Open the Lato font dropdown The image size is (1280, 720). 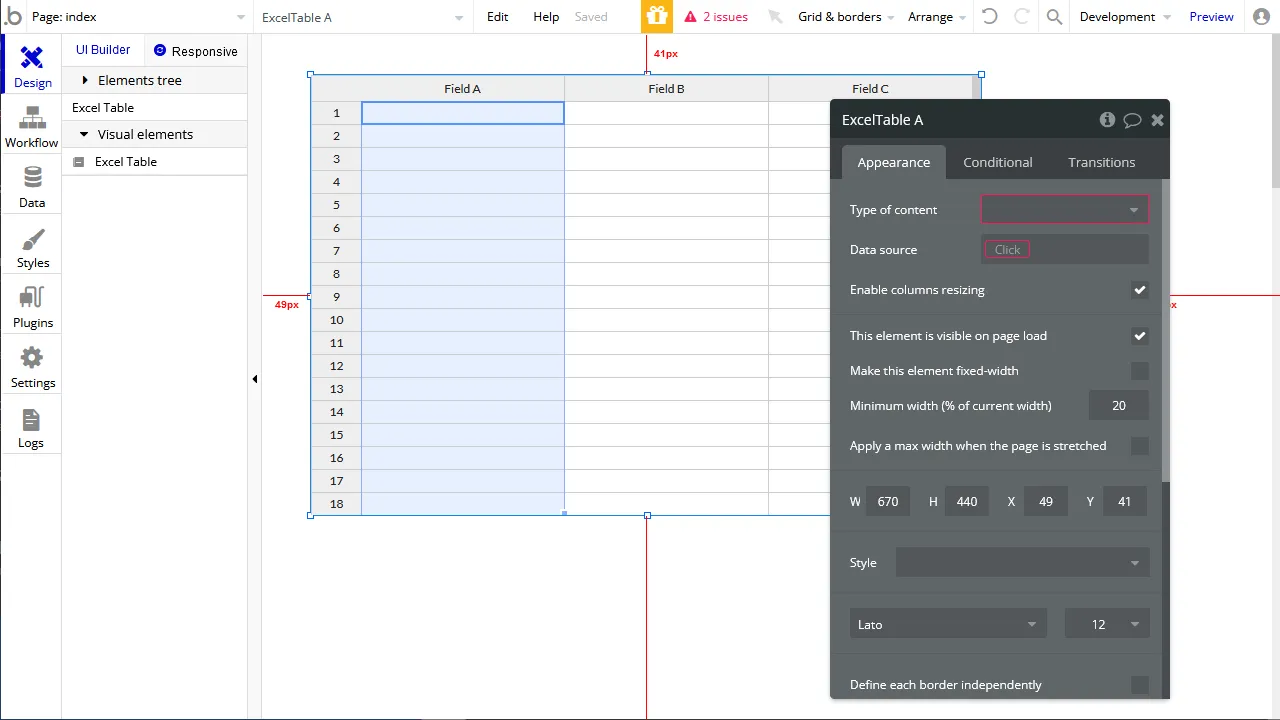946,623
